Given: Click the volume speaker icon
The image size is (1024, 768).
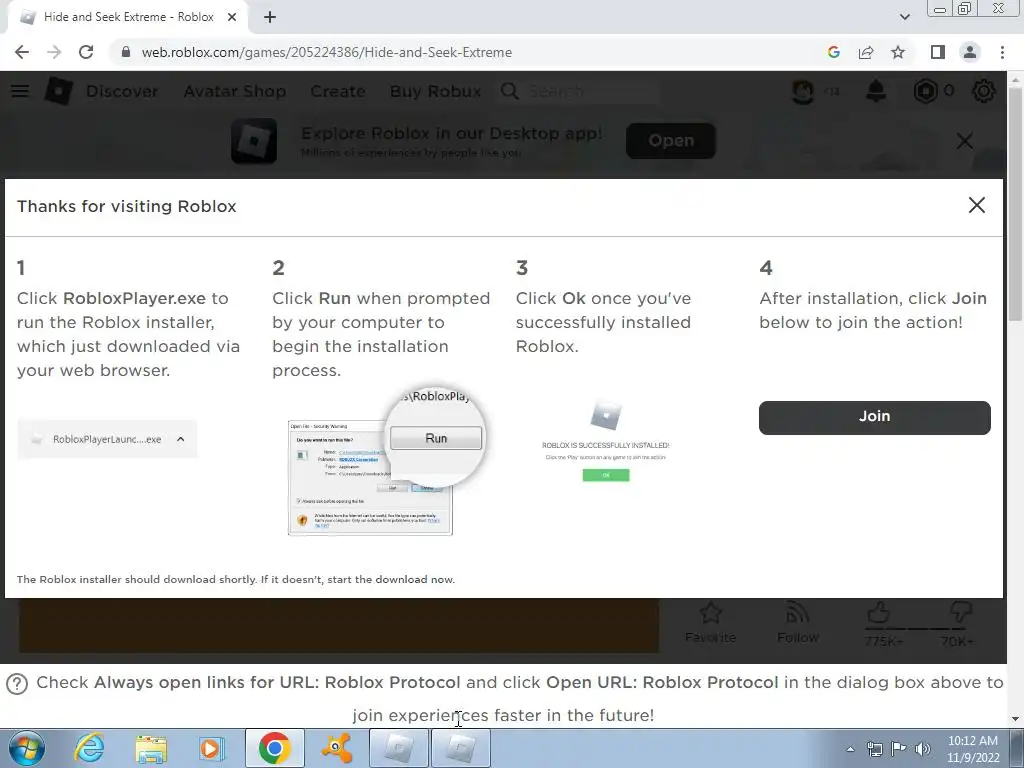Looking at the screenshot, I should tap(923, 749).
